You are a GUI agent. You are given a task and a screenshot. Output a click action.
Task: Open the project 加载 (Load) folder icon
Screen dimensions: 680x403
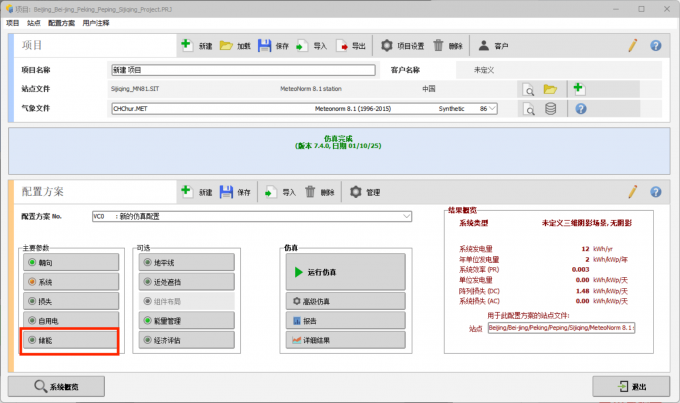coord(226,45)
